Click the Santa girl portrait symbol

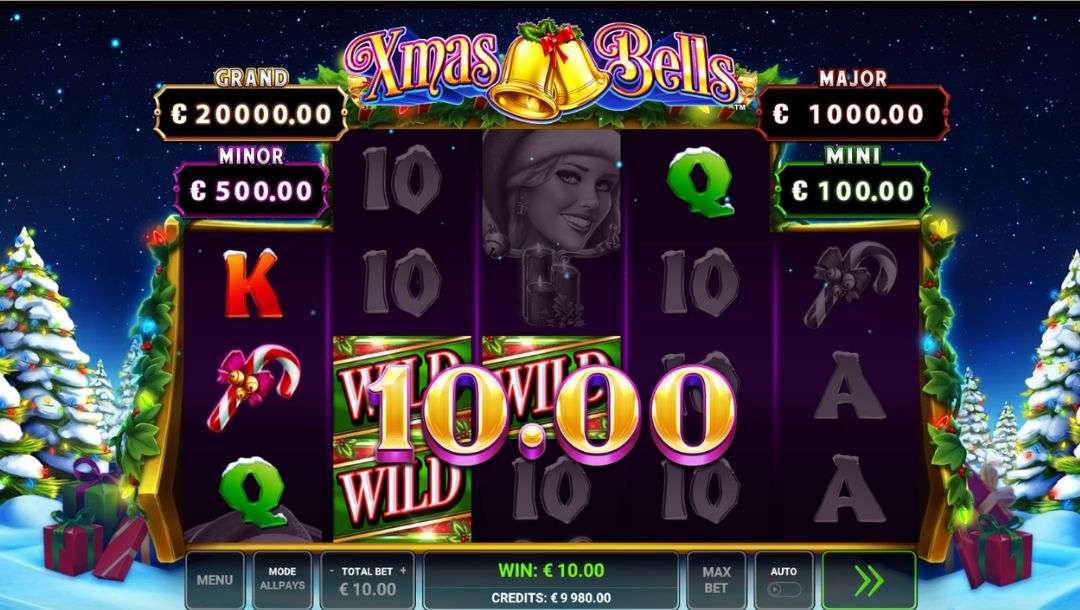552,192
